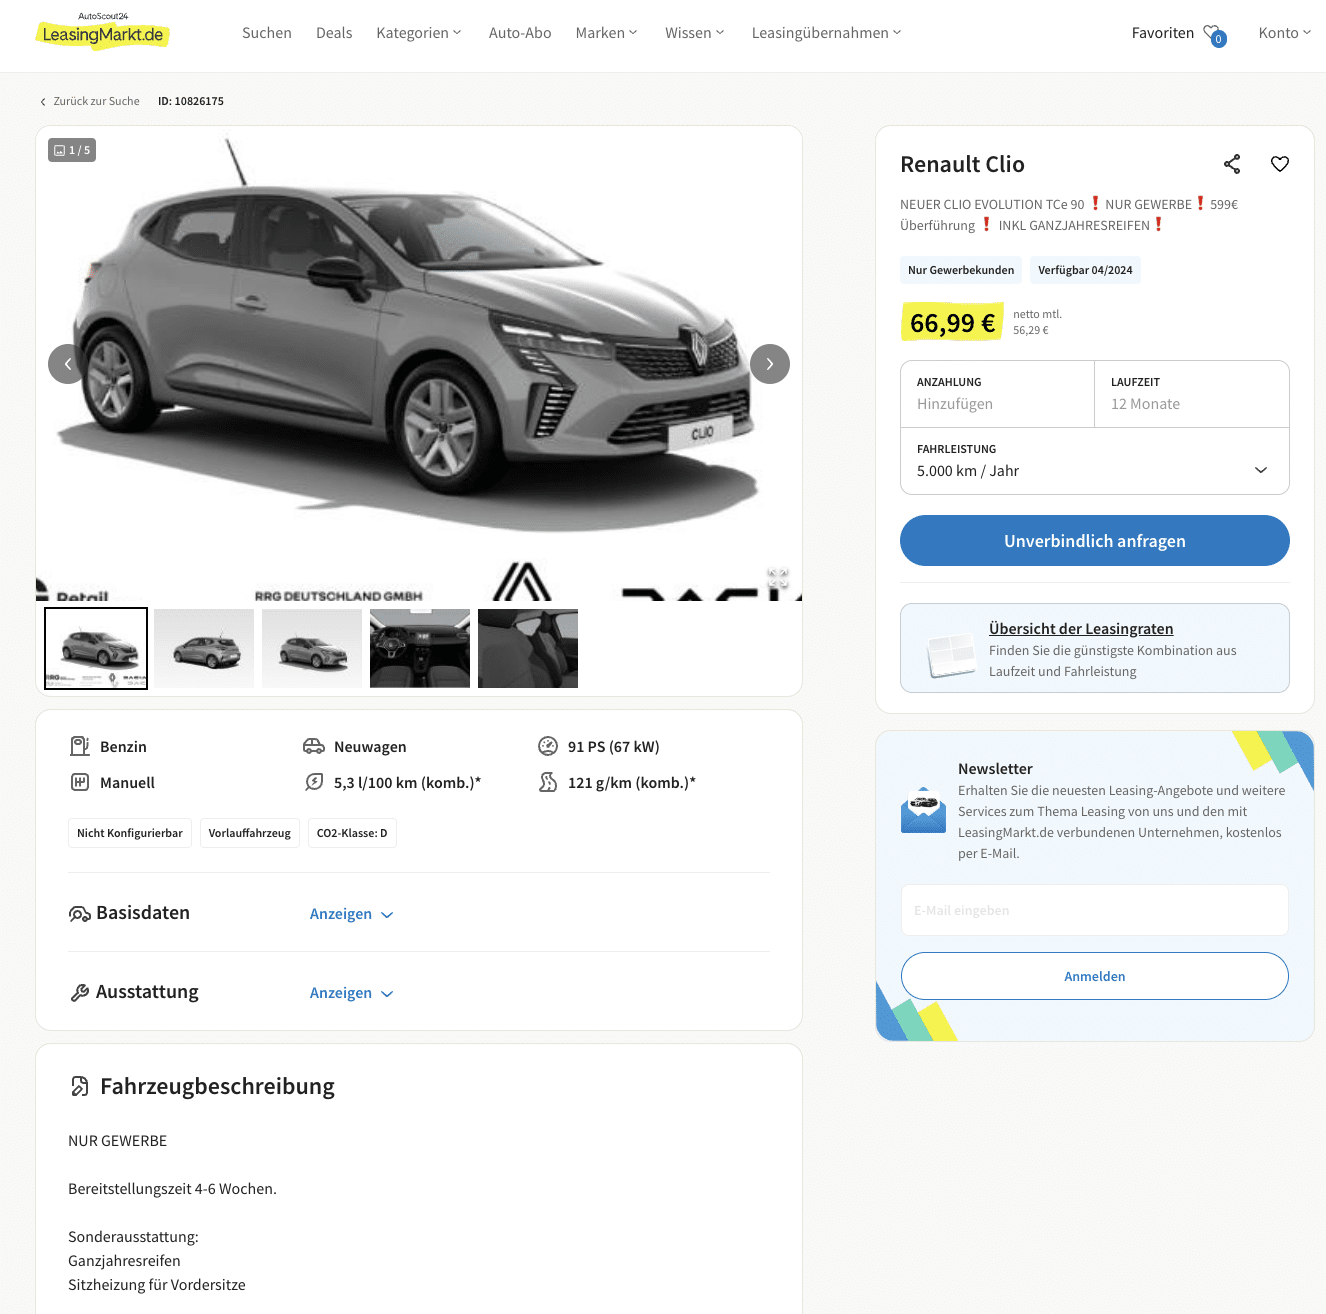Open fullscreen gallery expand icon
This screenshot has height=1314, width=1326.
point(778,578)
